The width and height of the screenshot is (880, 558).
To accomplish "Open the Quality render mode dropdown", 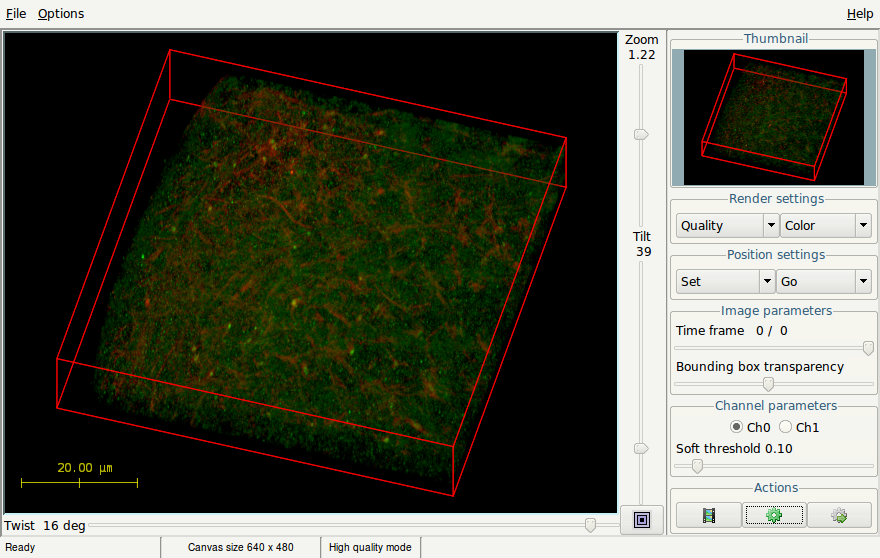I will (727, 226).
